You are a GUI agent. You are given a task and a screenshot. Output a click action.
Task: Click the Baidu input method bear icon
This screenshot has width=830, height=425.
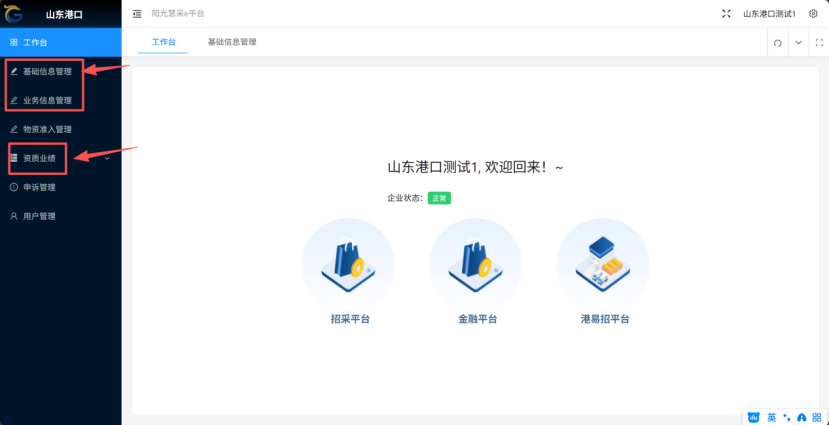pyautogui.click(x=754, y=416)
